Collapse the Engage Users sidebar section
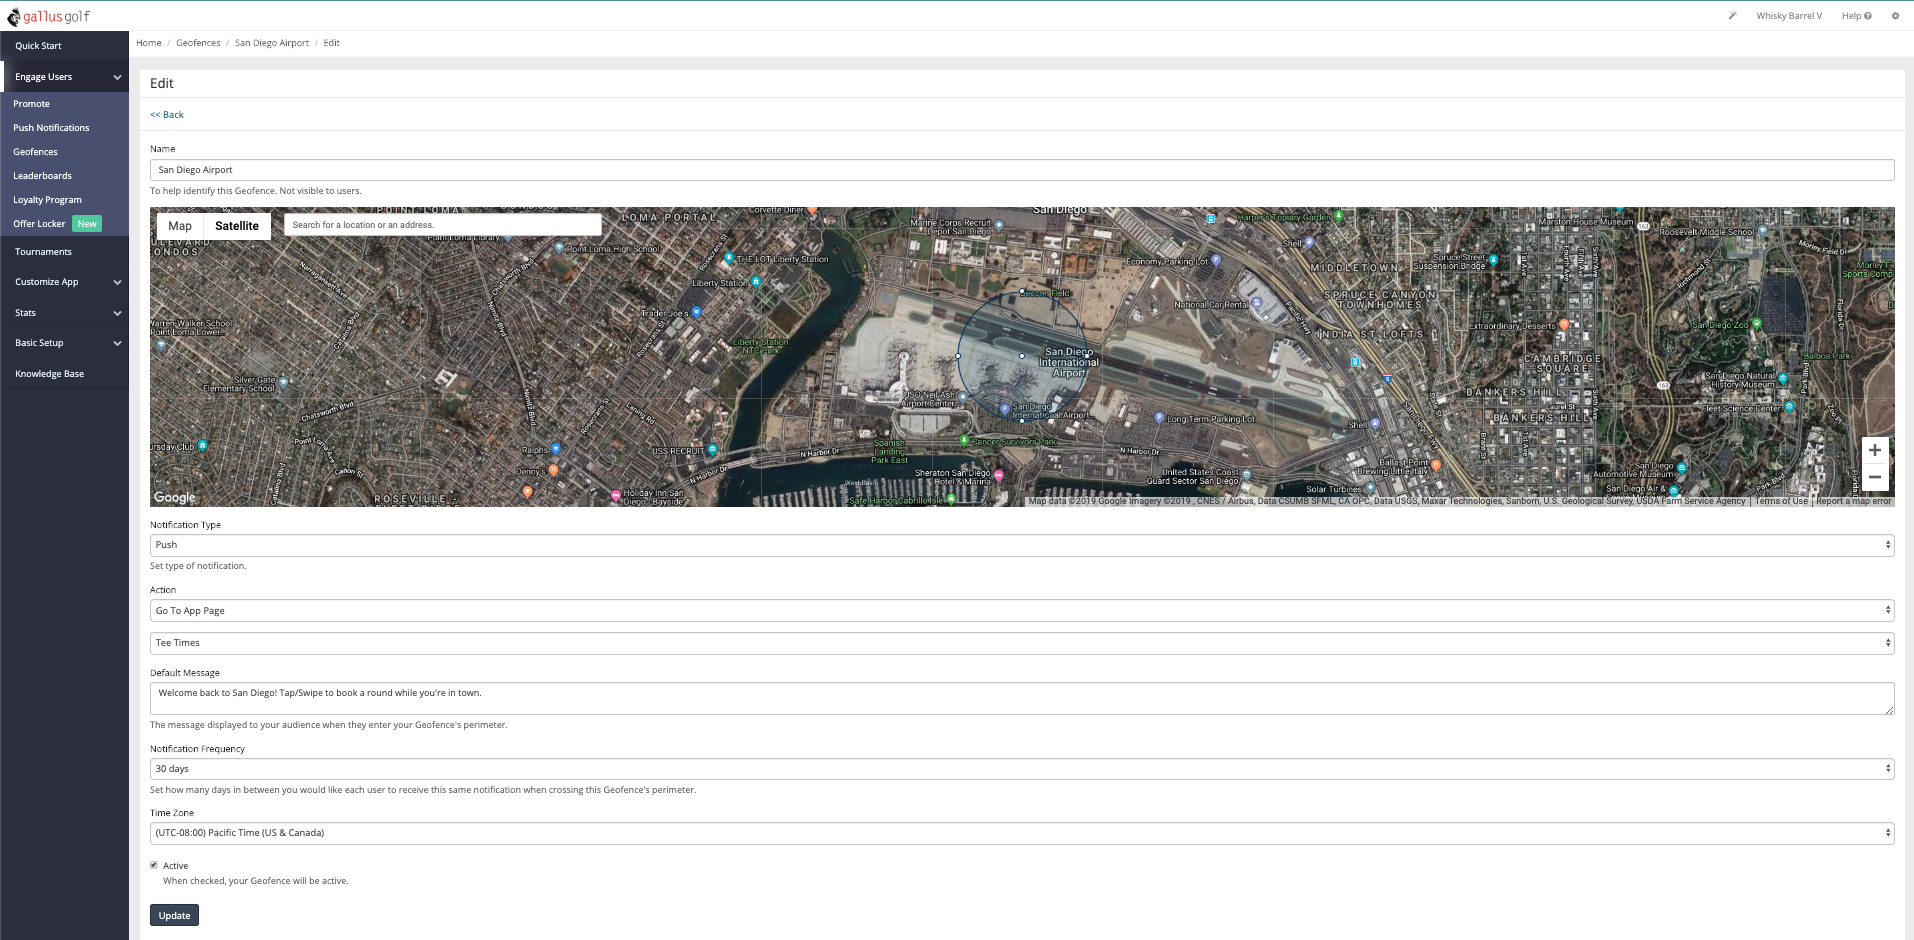The width and height of the screenshot is (1914, 940). (x=65, y=77)
